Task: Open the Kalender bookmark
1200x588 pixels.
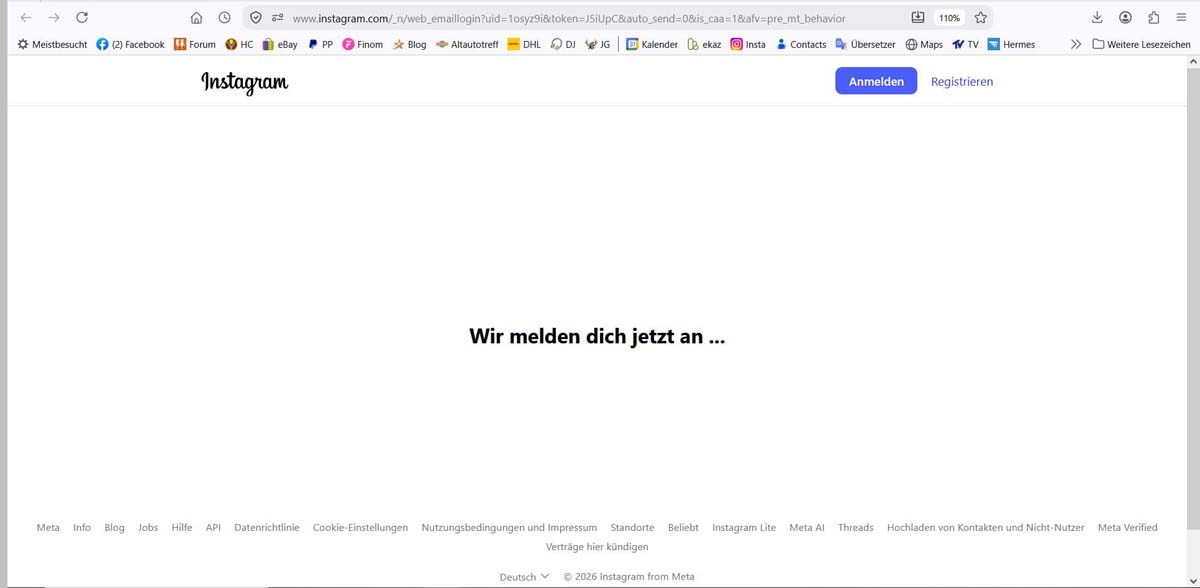Action: click(x=652, y=44)
